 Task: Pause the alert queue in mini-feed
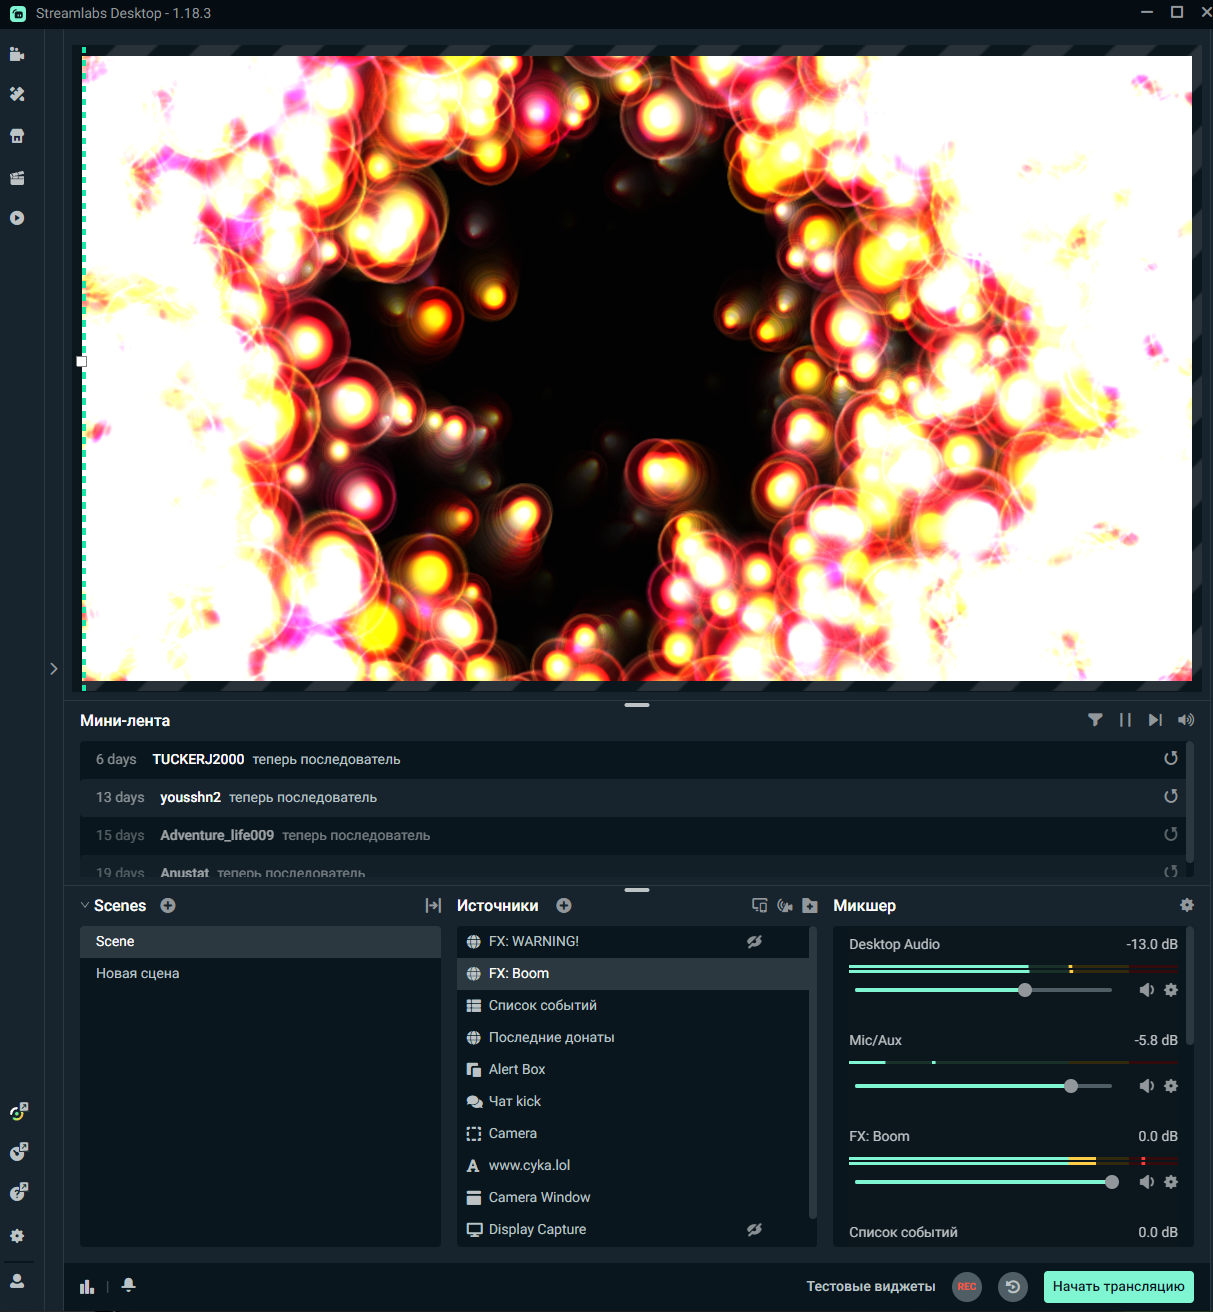click(x=1125, y=720)
